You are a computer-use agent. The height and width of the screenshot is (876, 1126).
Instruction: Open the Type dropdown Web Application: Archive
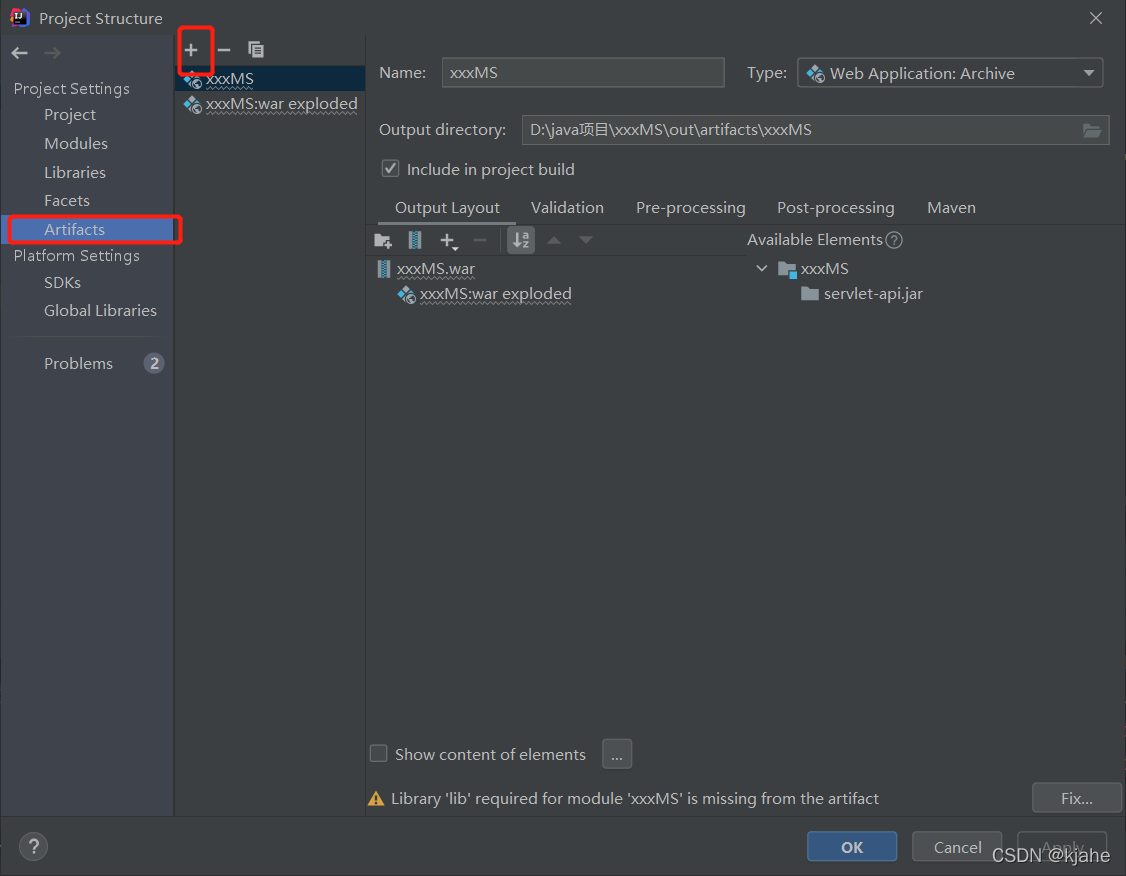click(x=950, y=73)
